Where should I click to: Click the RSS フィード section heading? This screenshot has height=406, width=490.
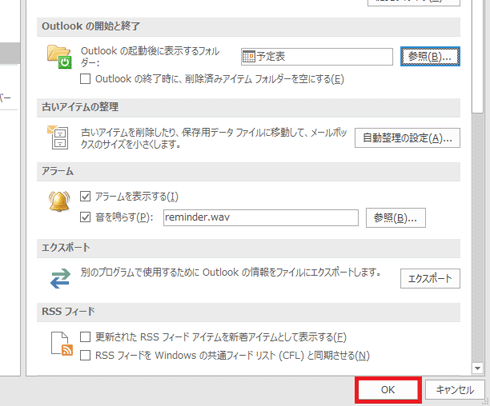[68, 312]
